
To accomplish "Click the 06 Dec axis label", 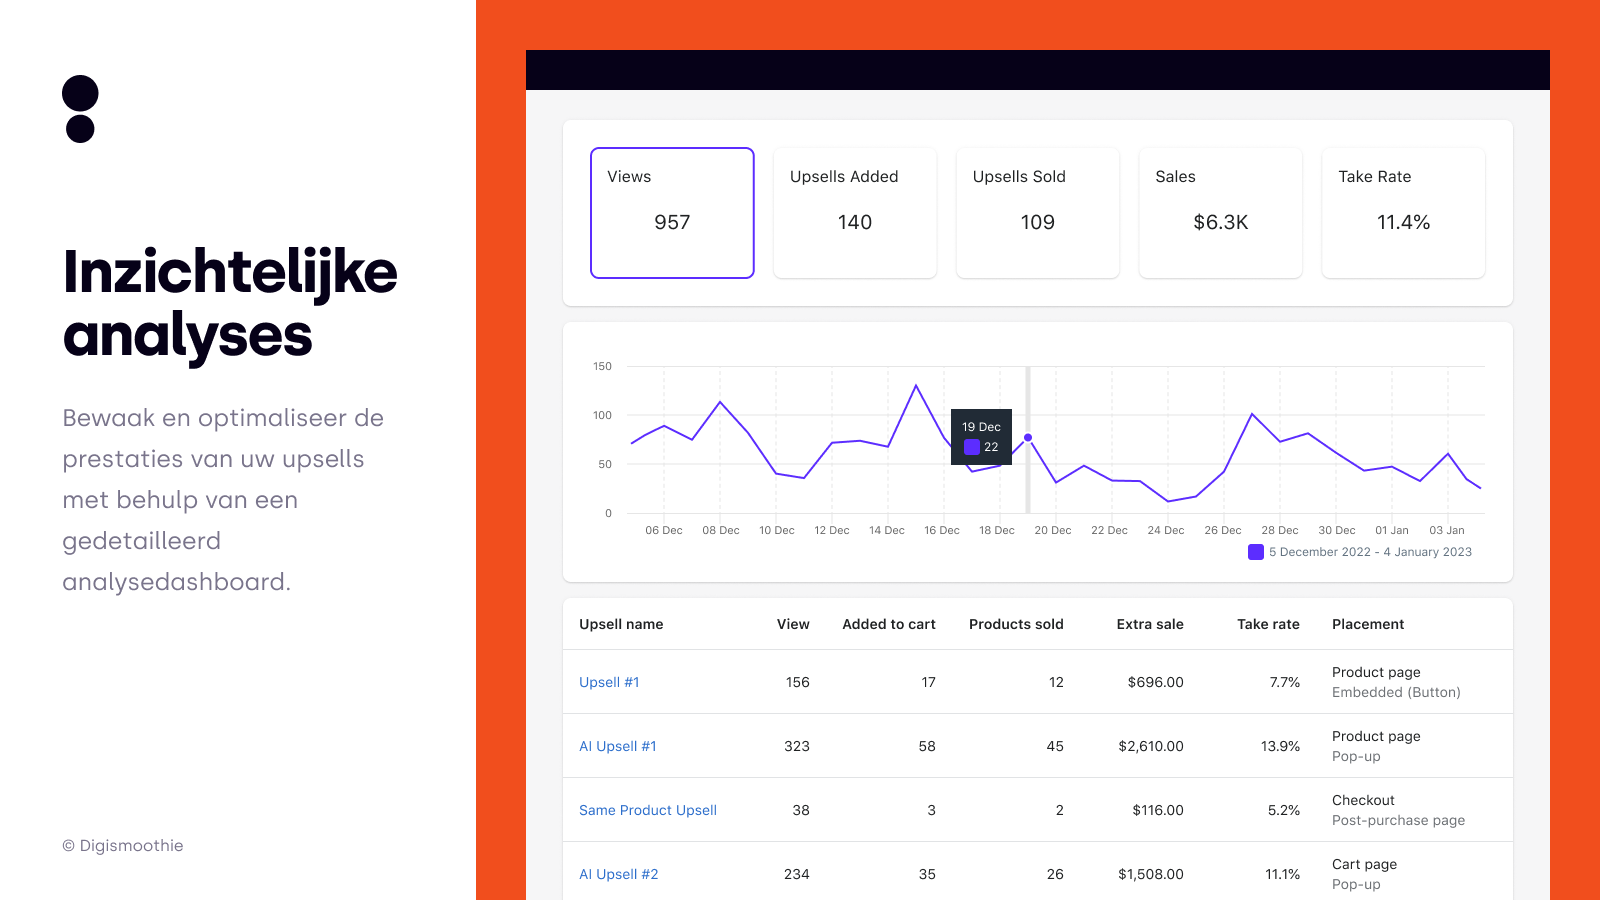I will (664, 530).
